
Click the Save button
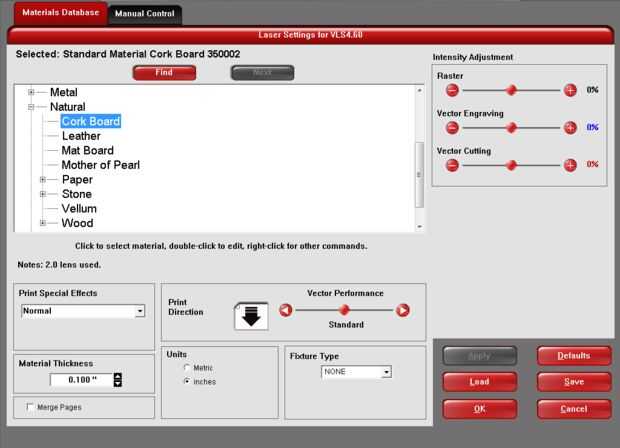pos(574,382)
